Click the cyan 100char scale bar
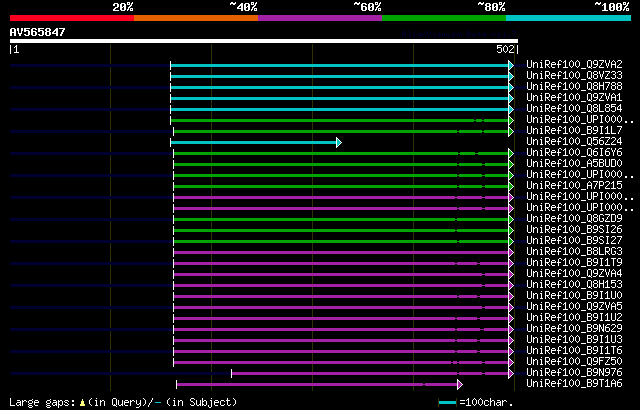Image resolution: width=640 pixels, height=410 pixels. tap(447, 403)
